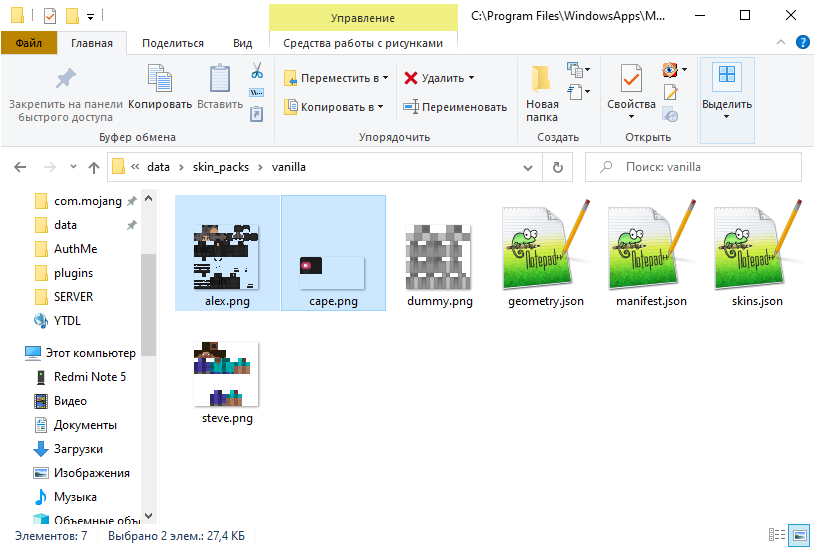Open AuthMe folder in navigation pane
Screen dimensions: 815x548
pos(75,249)
